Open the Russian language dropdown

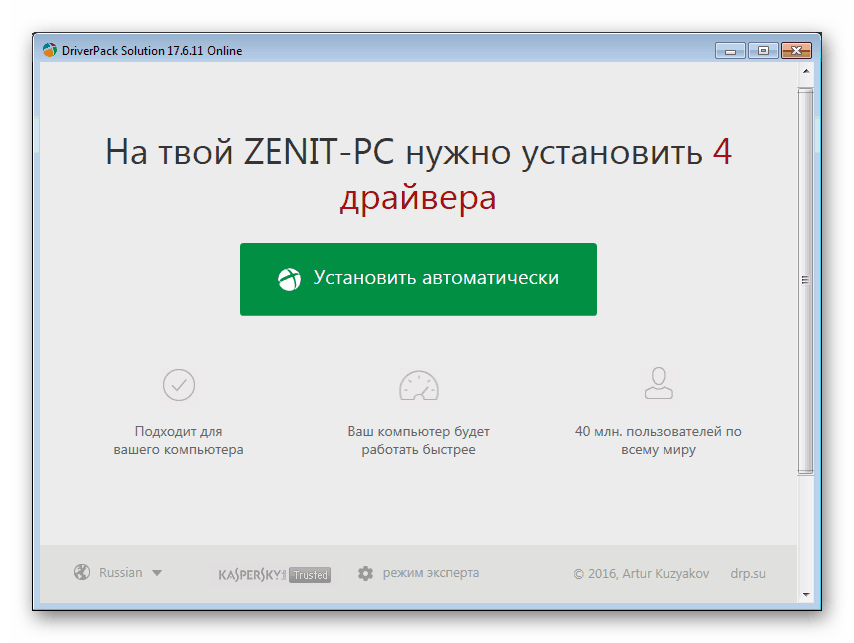pyautogui.click(x=120, y=572)
